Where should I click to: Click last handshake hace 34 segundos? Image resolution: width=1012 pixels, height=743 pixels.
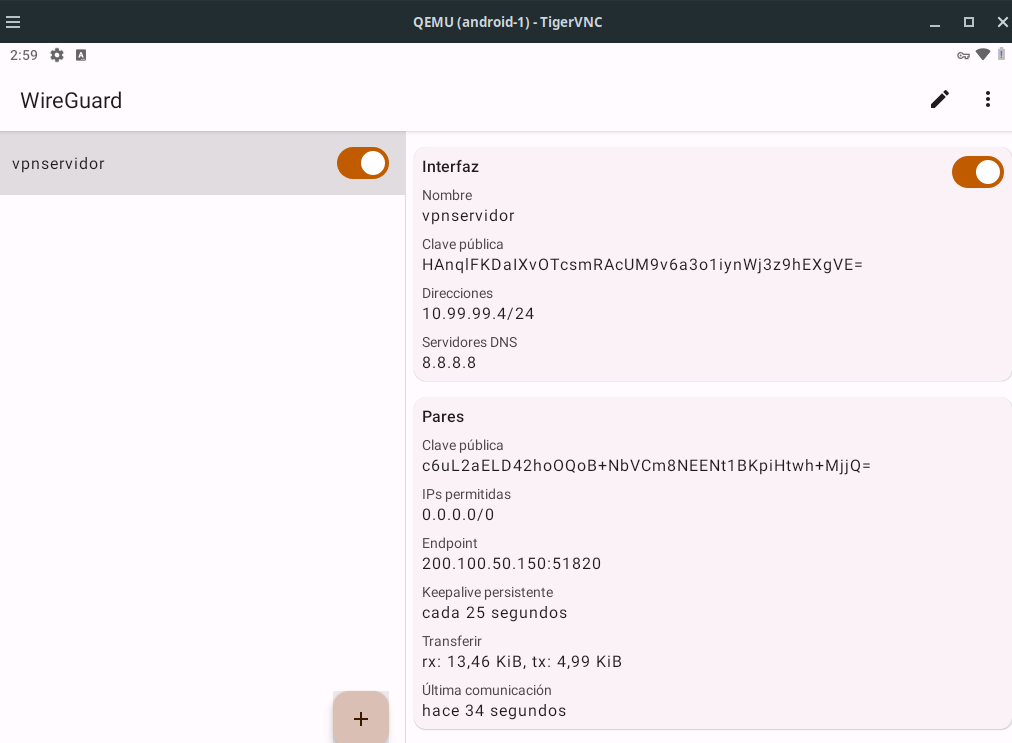pos(494,711)
